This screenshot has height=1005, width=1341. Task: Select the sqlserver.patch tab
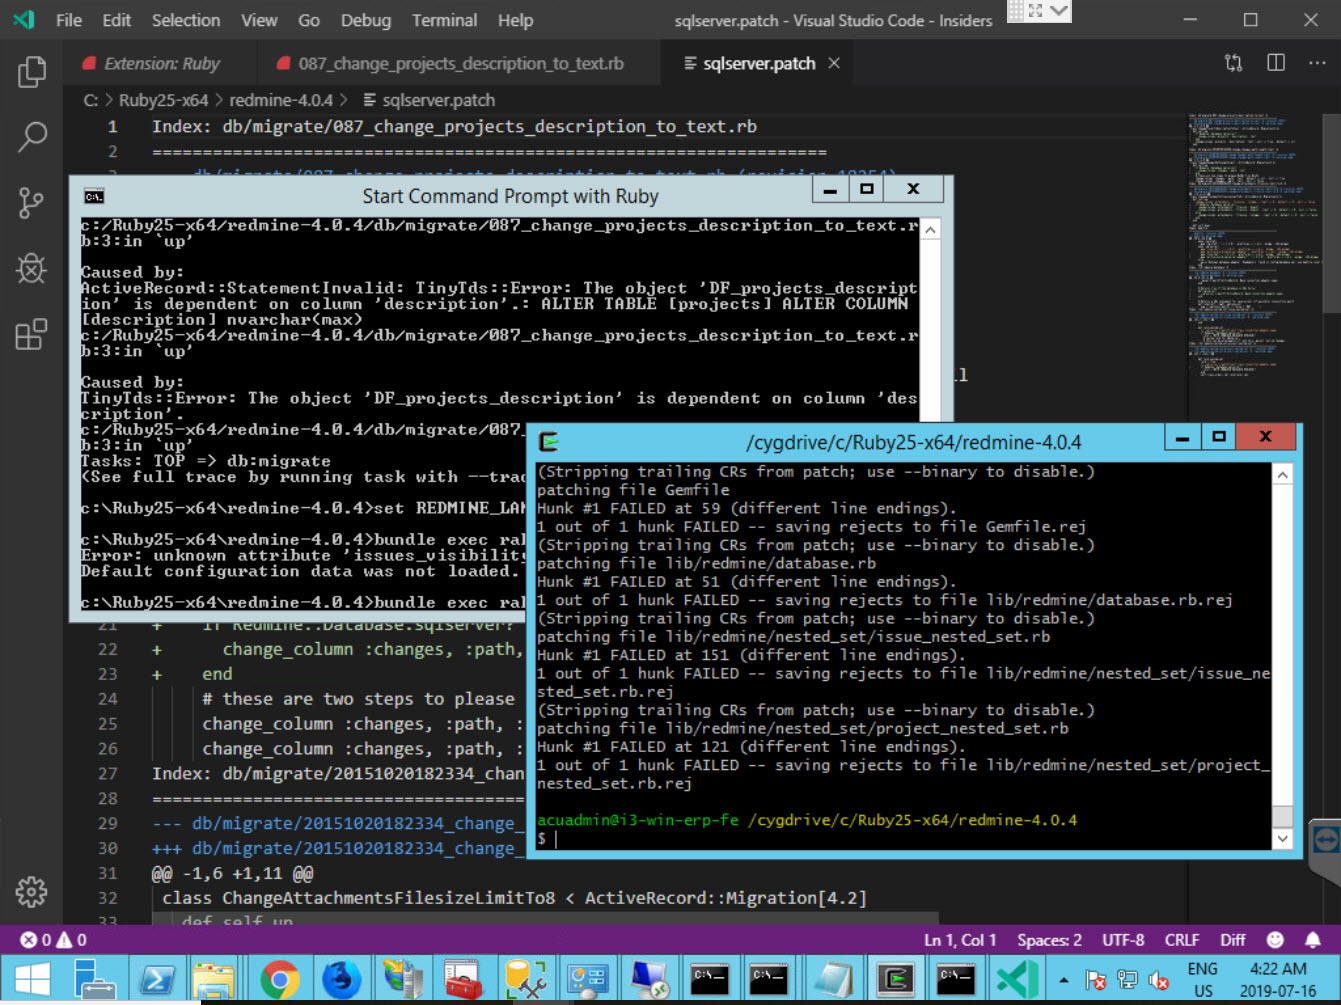click(x=759, y=63)
